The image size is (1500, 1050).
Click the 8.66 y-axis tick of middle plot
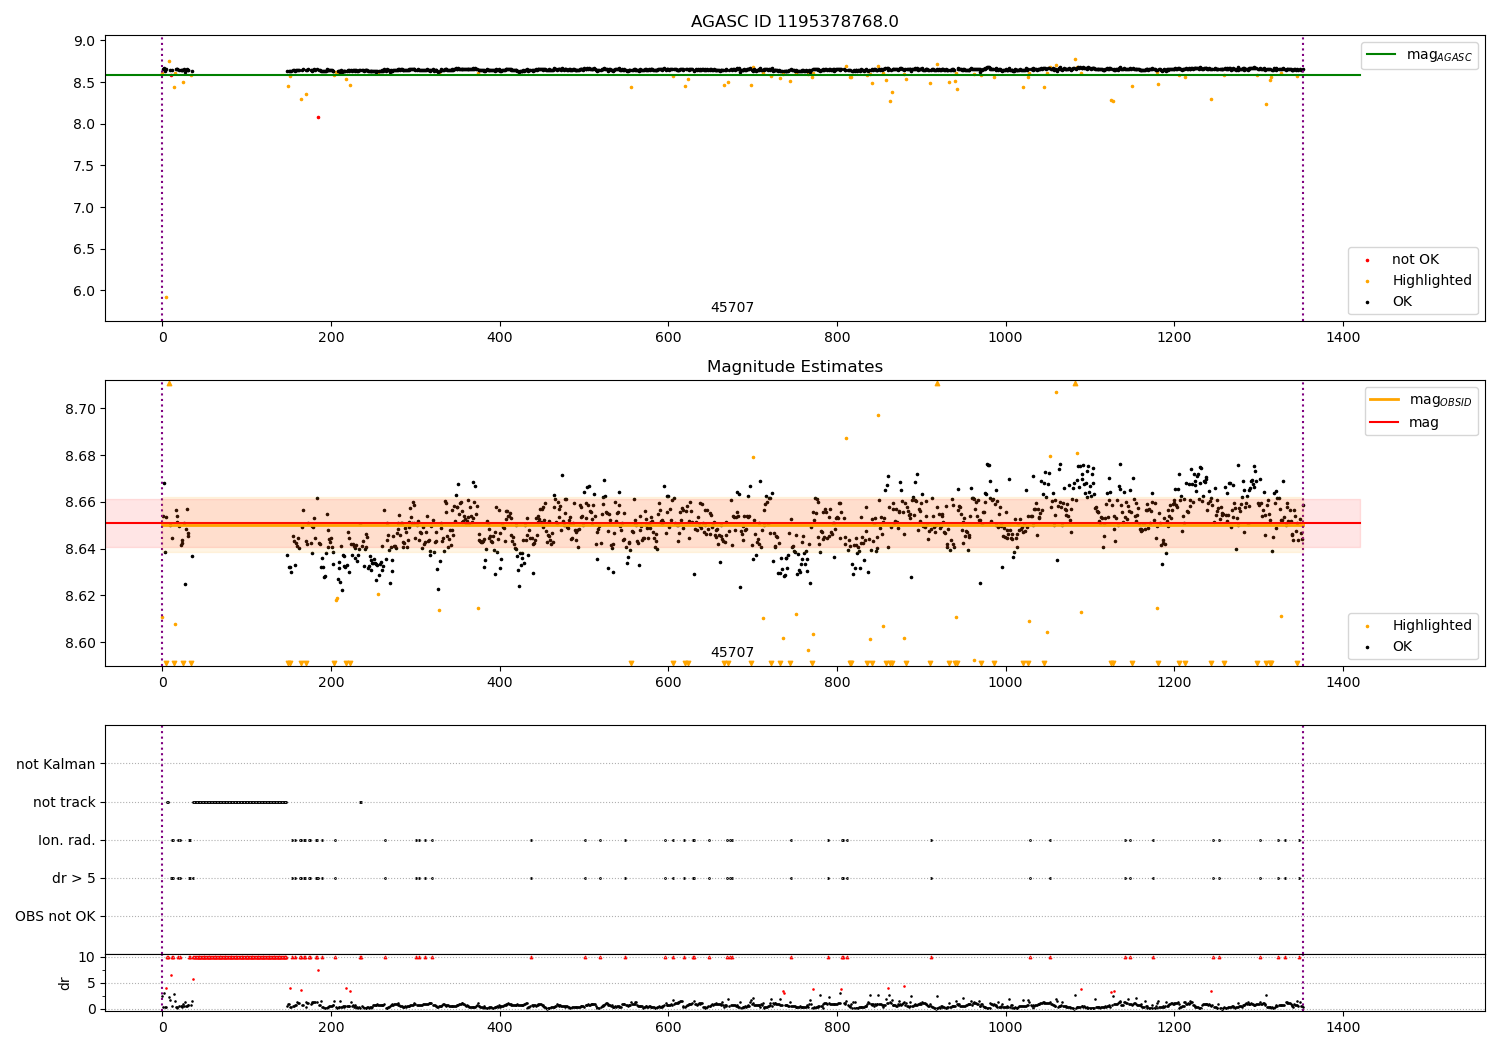click(80, 503)
